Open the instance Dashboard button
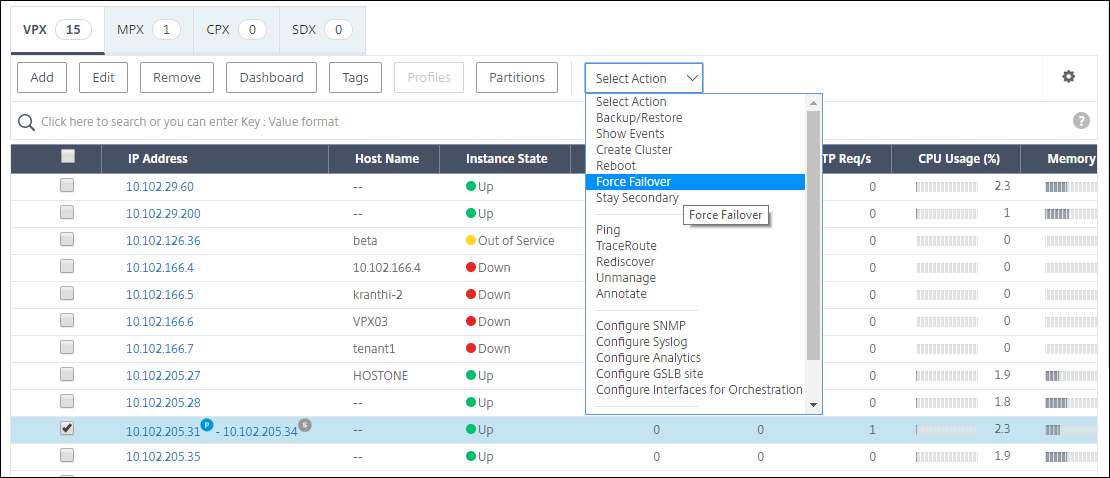The height and width of the screenshot is (478, 1110). (271, 78)
